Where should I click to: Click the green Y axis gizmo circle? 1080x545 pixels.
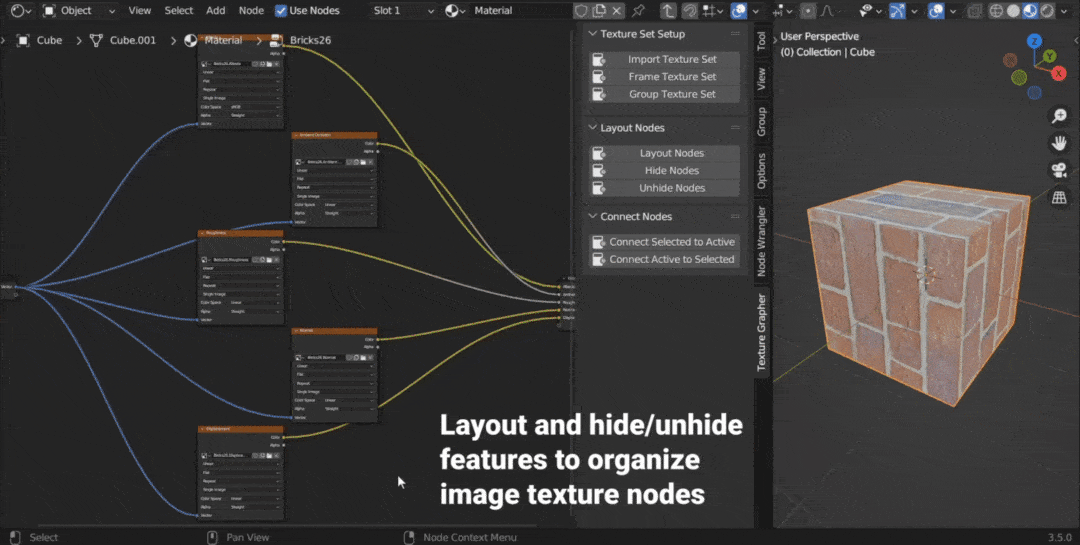point(1050,56)
